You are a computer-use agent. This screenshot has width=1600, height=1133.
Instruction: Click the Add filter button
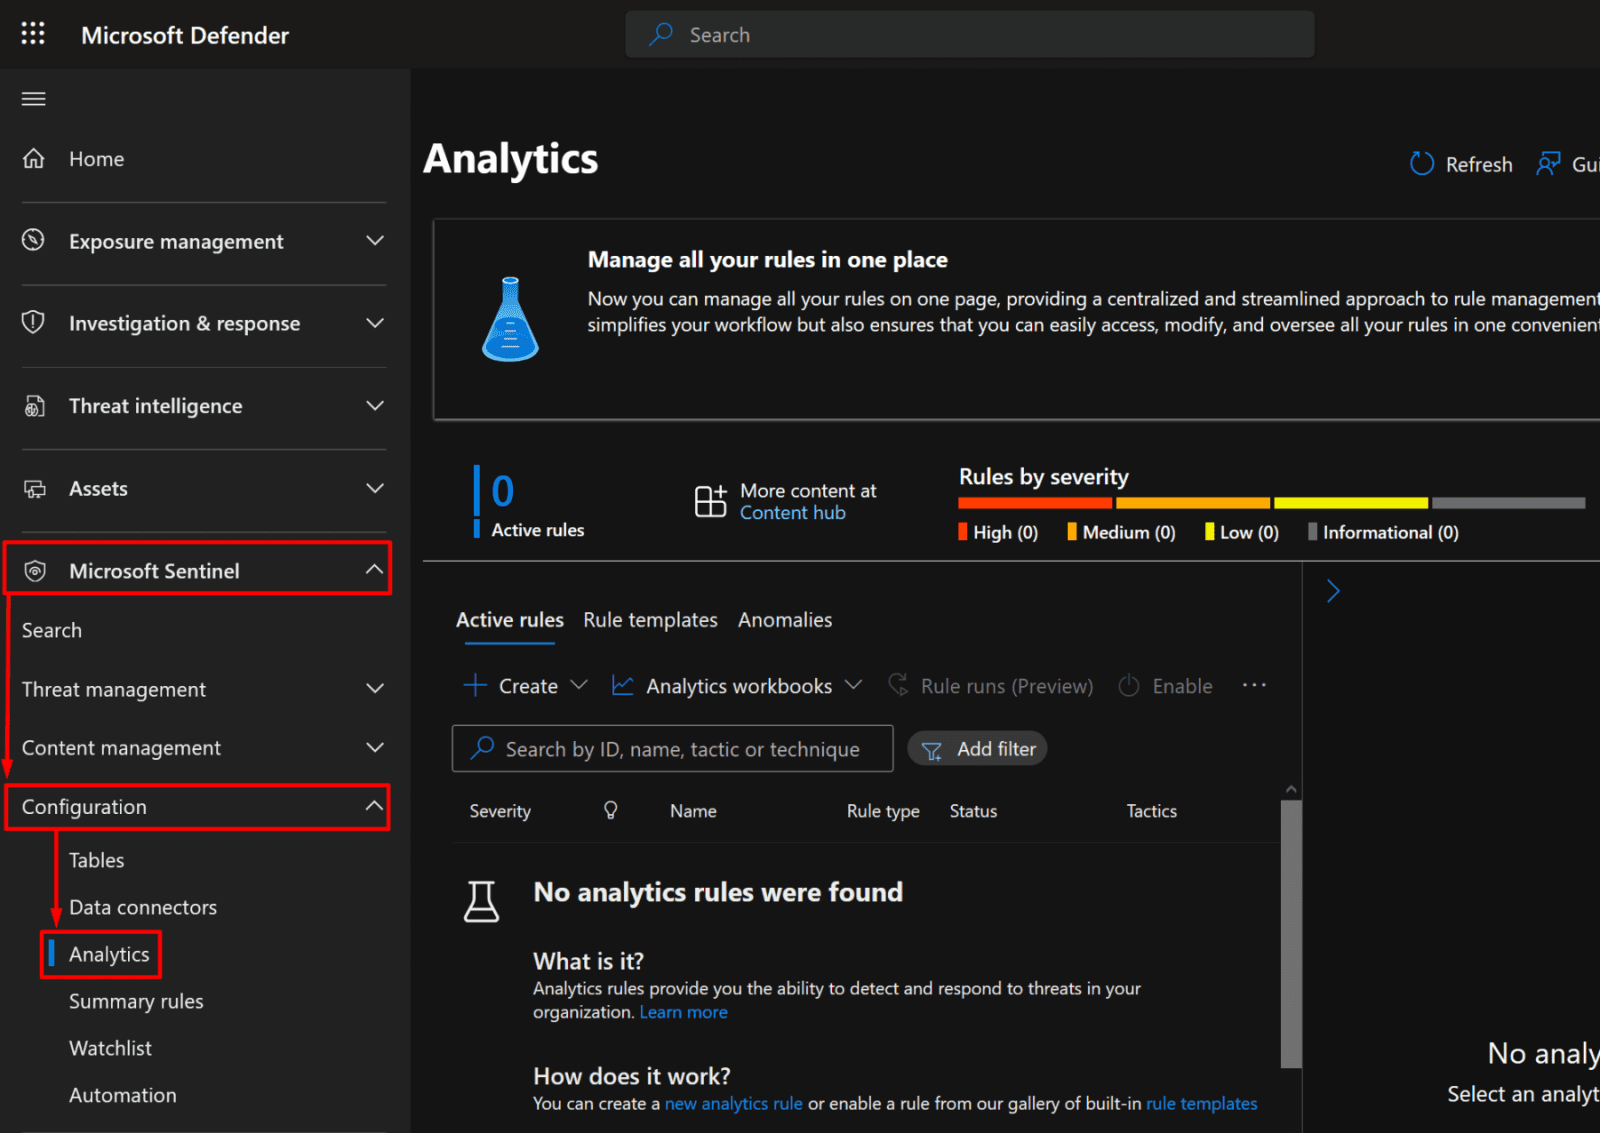click(x=977, y=749)
